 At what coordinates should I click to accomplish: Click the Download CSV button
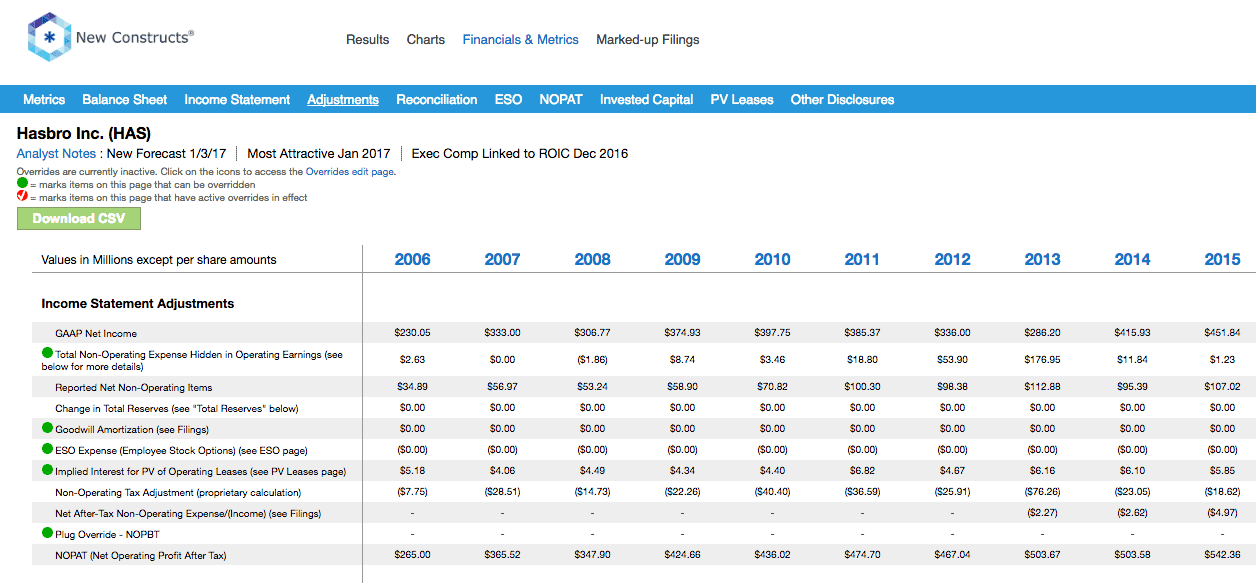[x=79, y=218]
